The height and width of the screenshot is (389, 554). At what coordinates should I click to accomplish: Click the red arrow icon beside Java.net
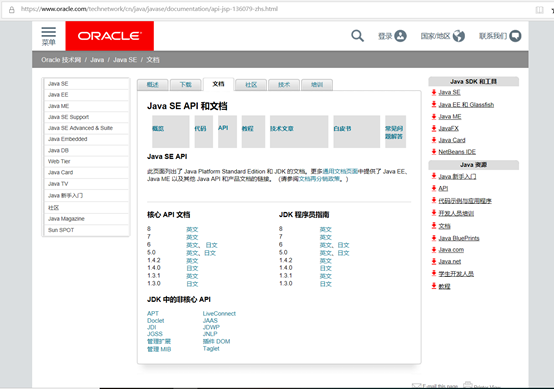tap(434, 261)
